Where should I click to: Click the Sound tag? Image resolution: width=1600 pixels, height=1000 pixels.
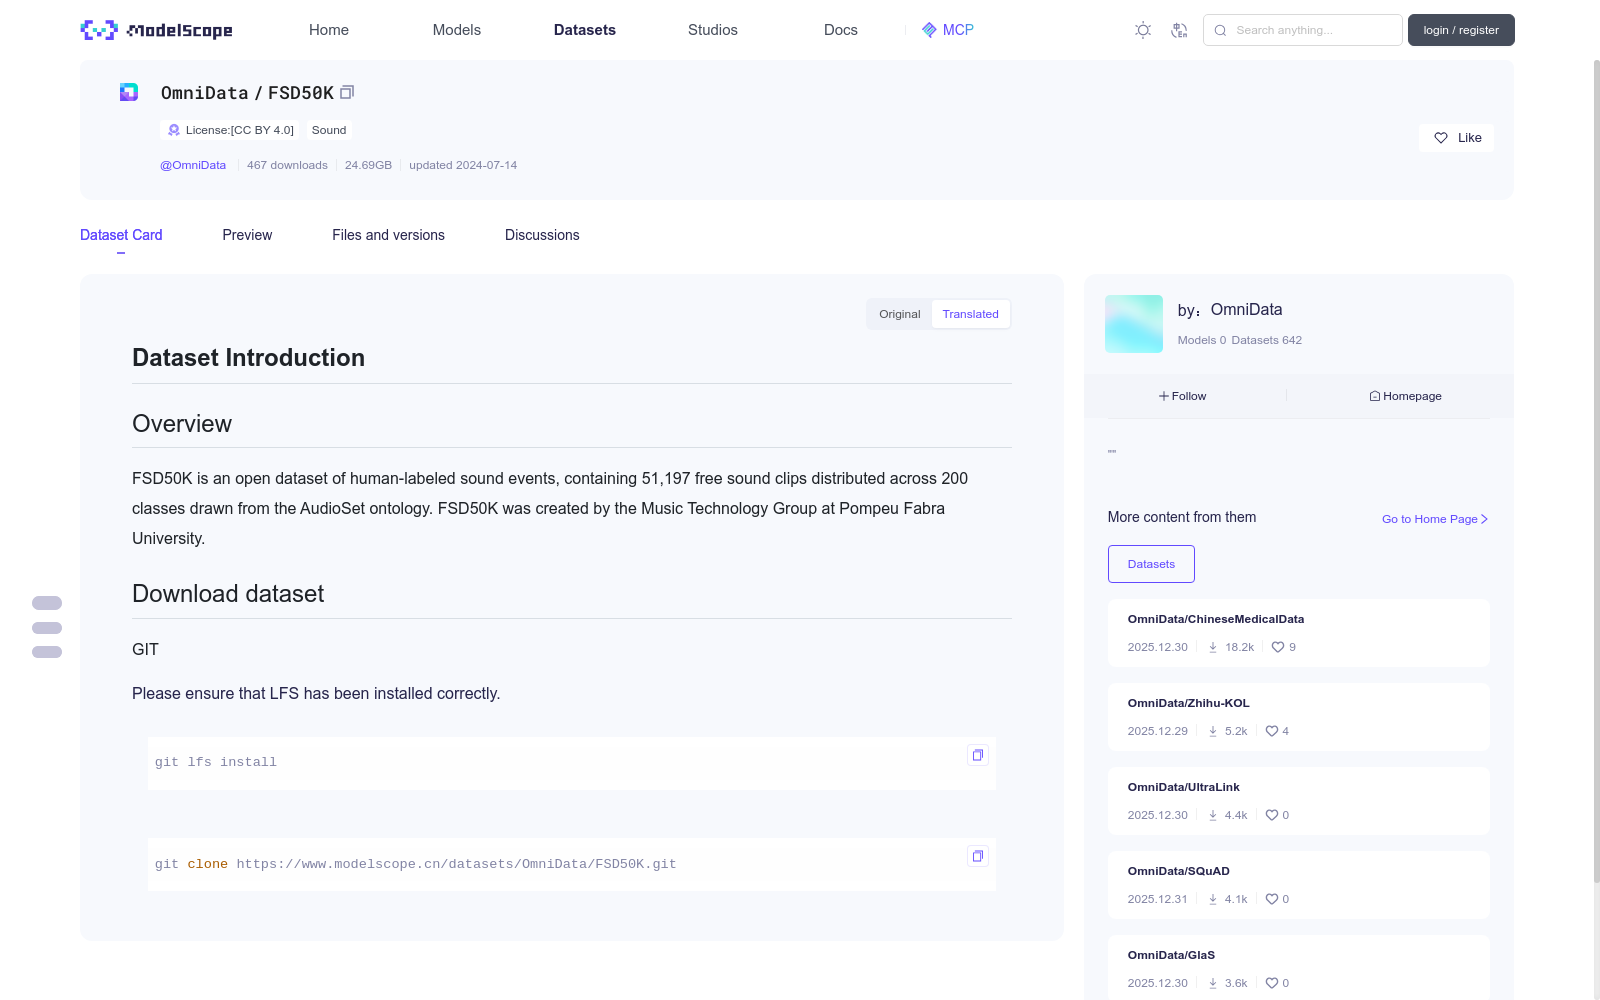click(x=329, y=130)
